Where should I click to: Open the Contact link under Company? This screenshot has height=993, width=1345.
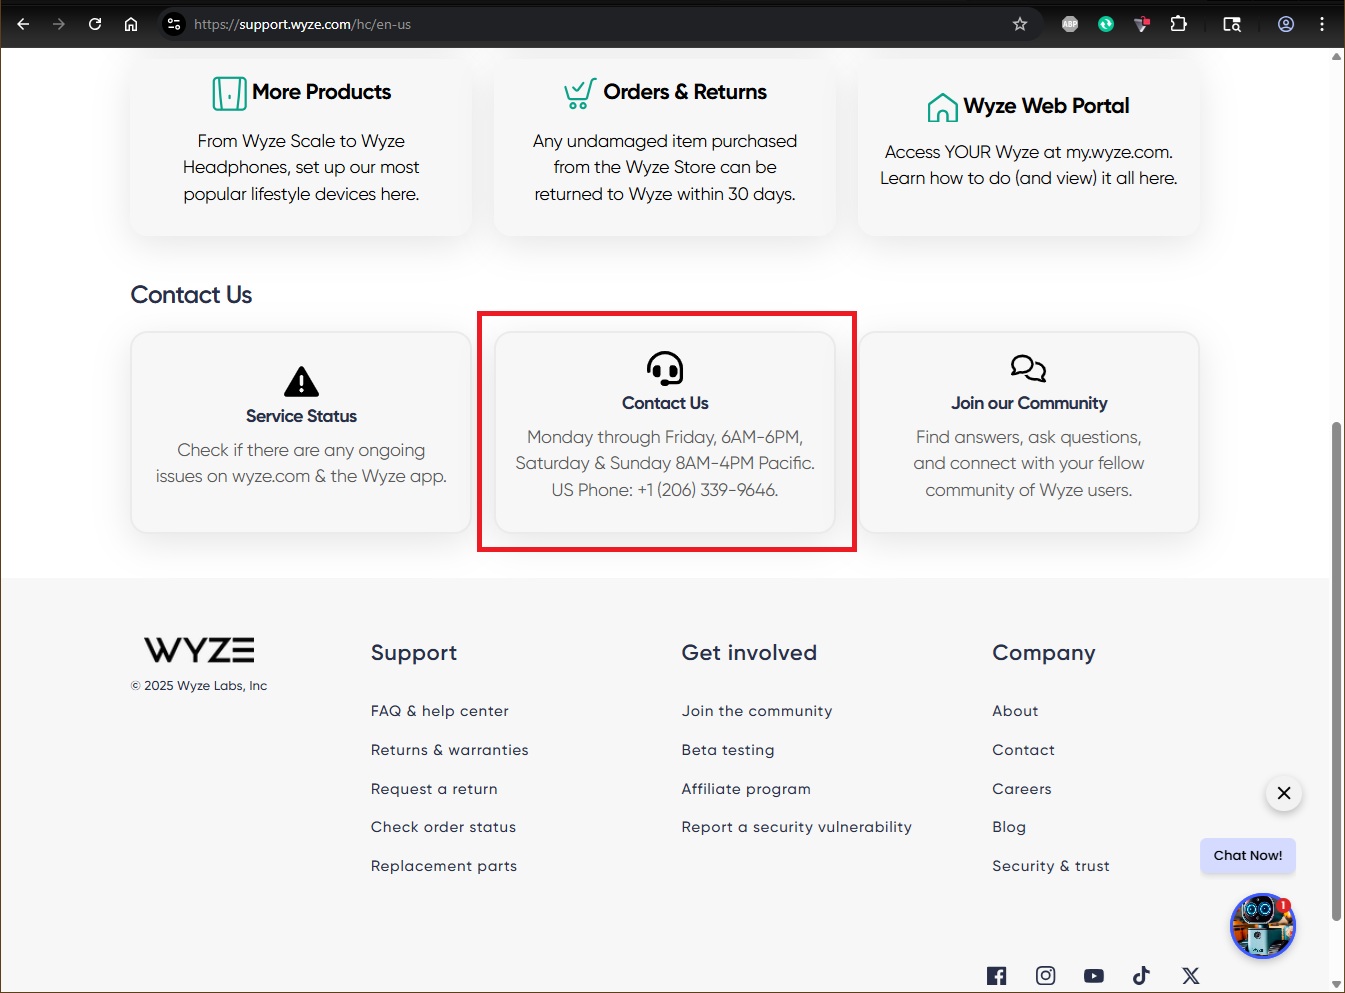(x=1023, y=750)
